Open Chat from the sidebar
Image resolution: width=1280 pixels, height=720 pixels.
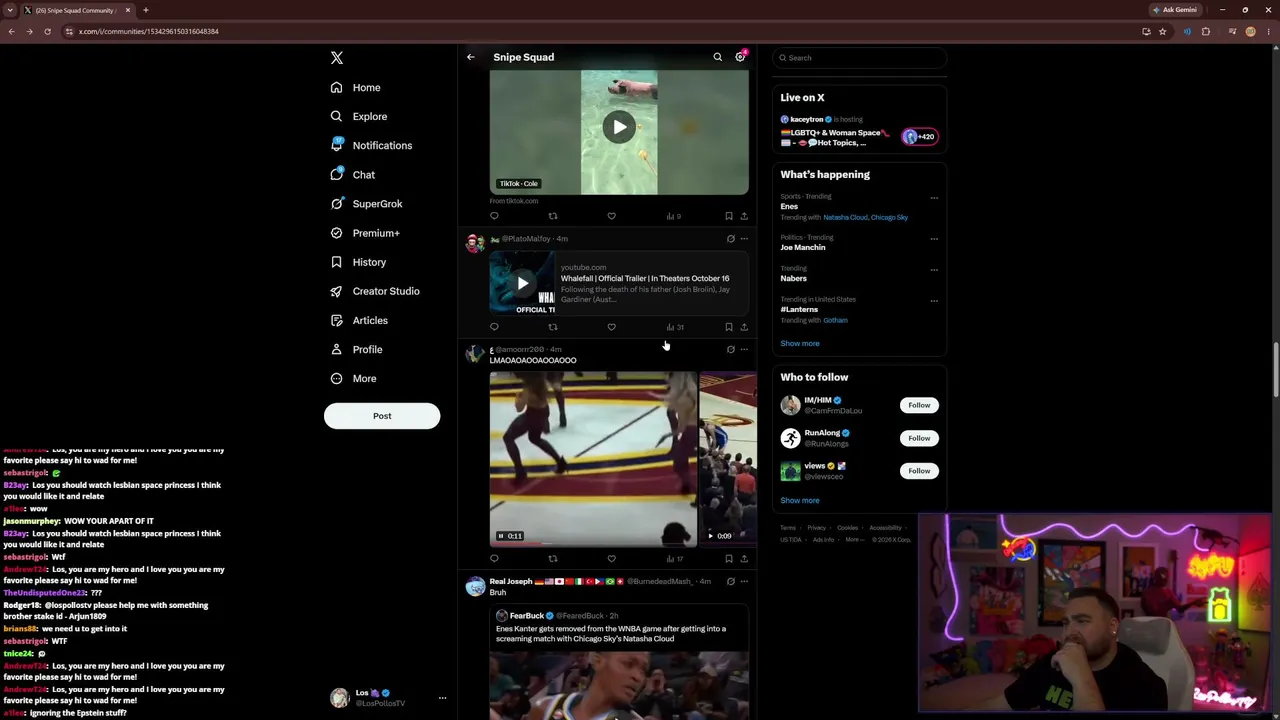(x=353, y=175)
